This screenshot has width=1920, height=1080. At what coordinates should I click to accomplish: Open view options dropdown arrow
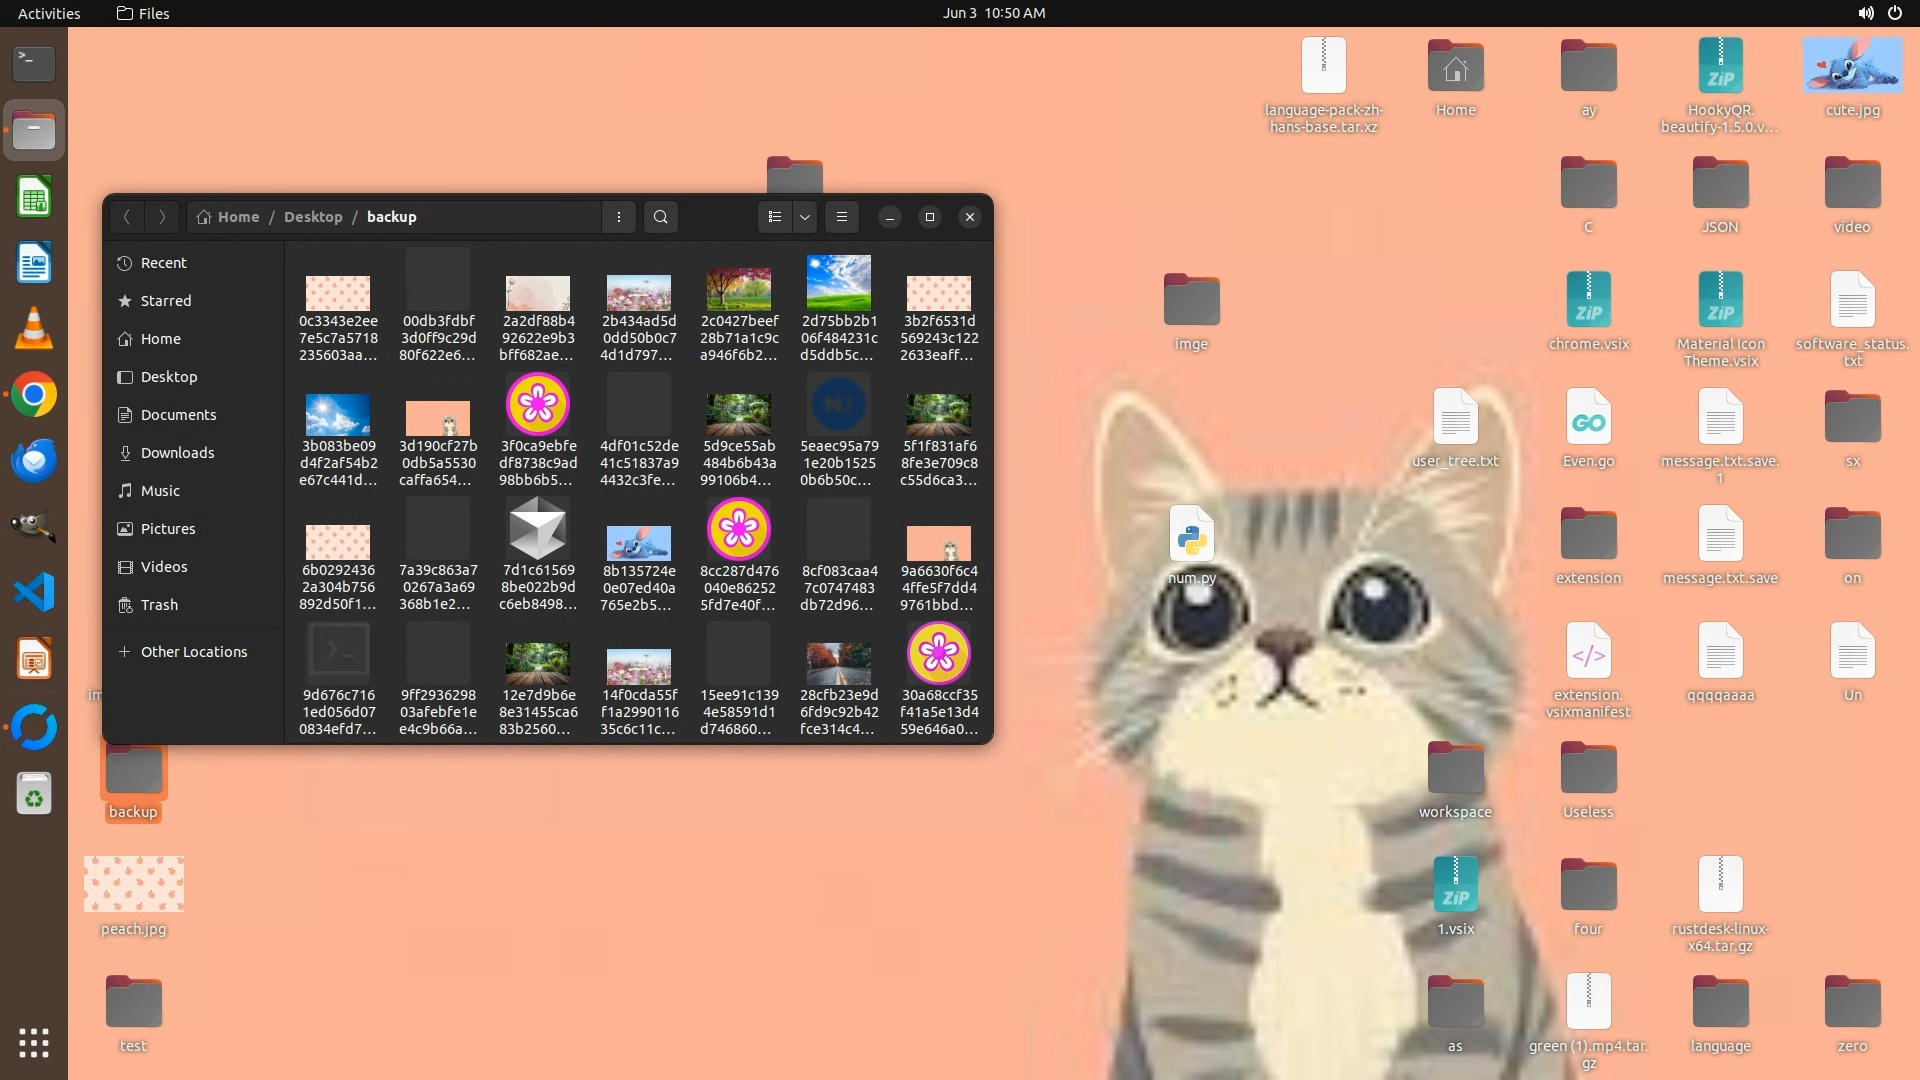click(x=805, y=217)
